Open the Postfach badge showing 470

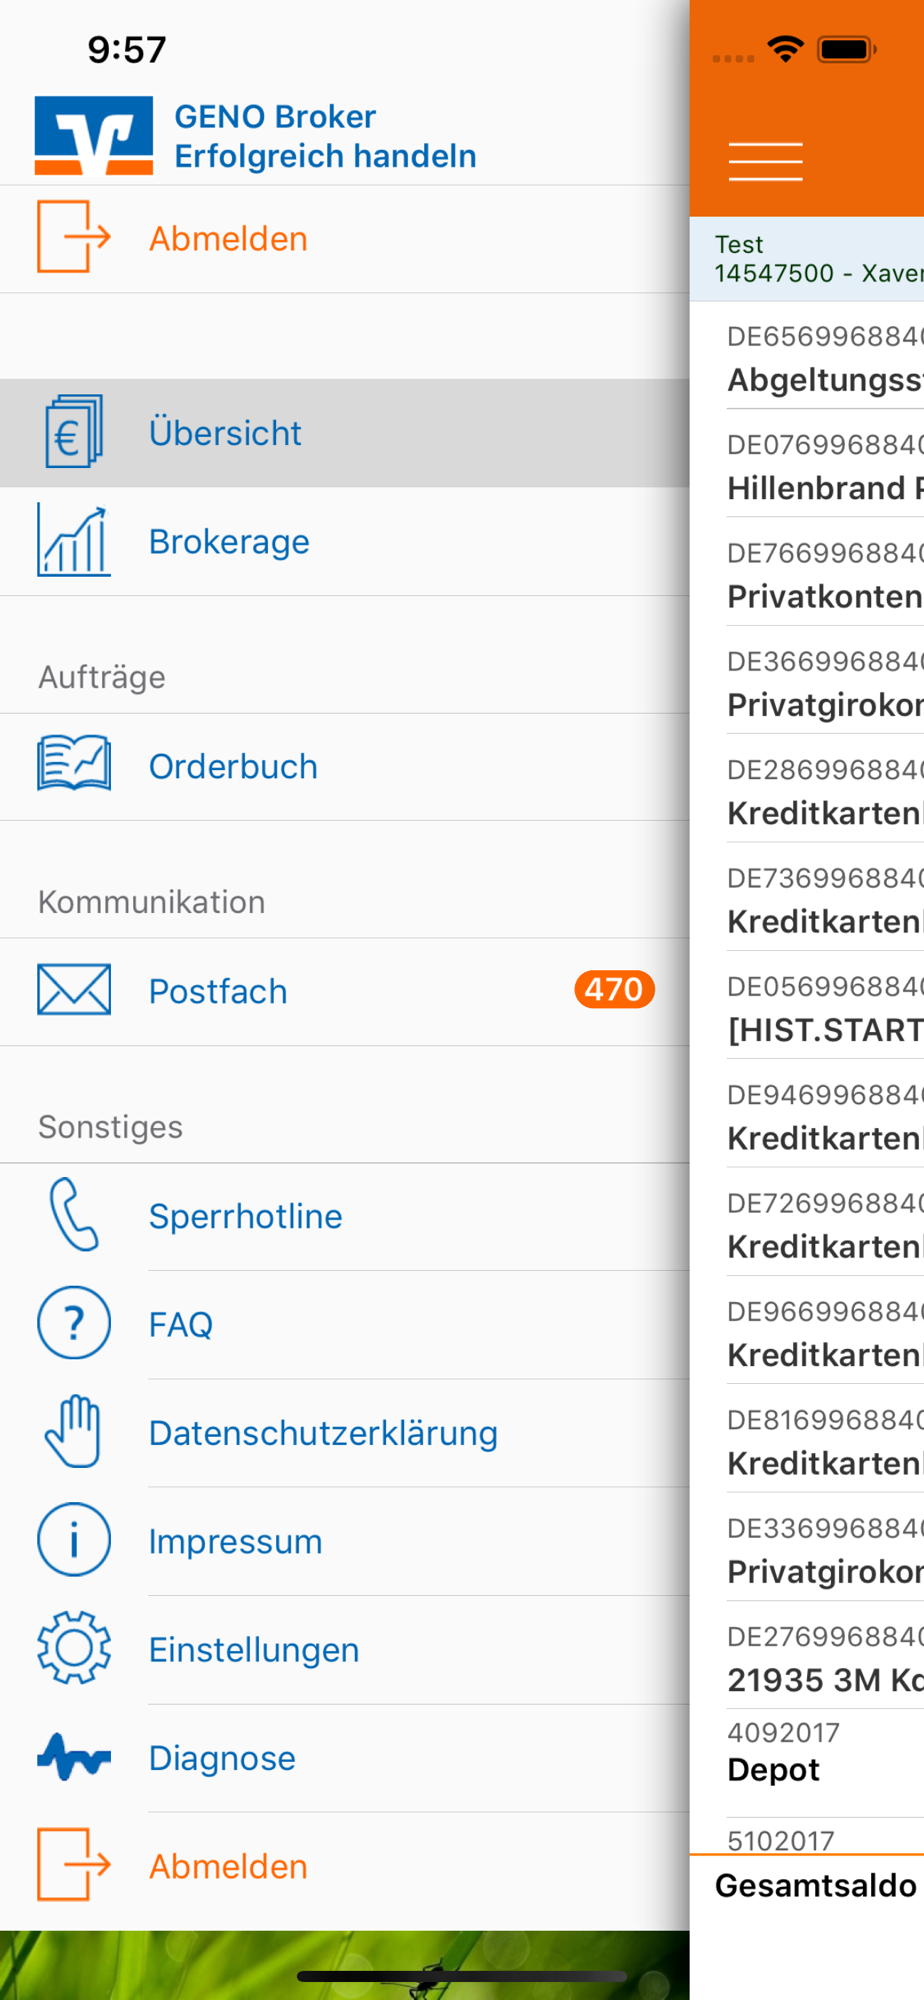click(x=614, y=989)
